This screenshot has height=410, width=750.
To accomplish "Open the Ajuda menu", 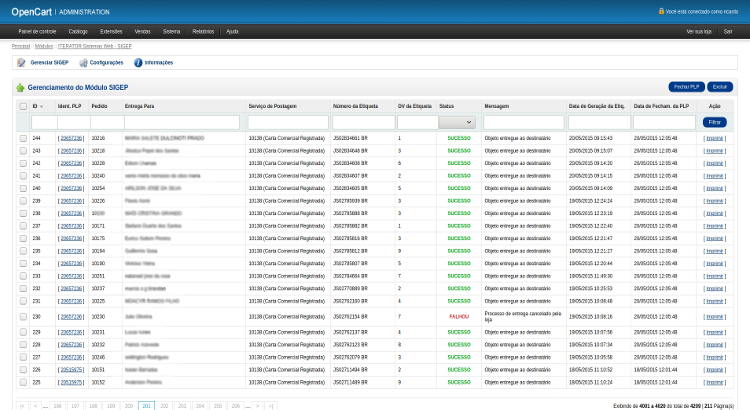I will (232, 32).
